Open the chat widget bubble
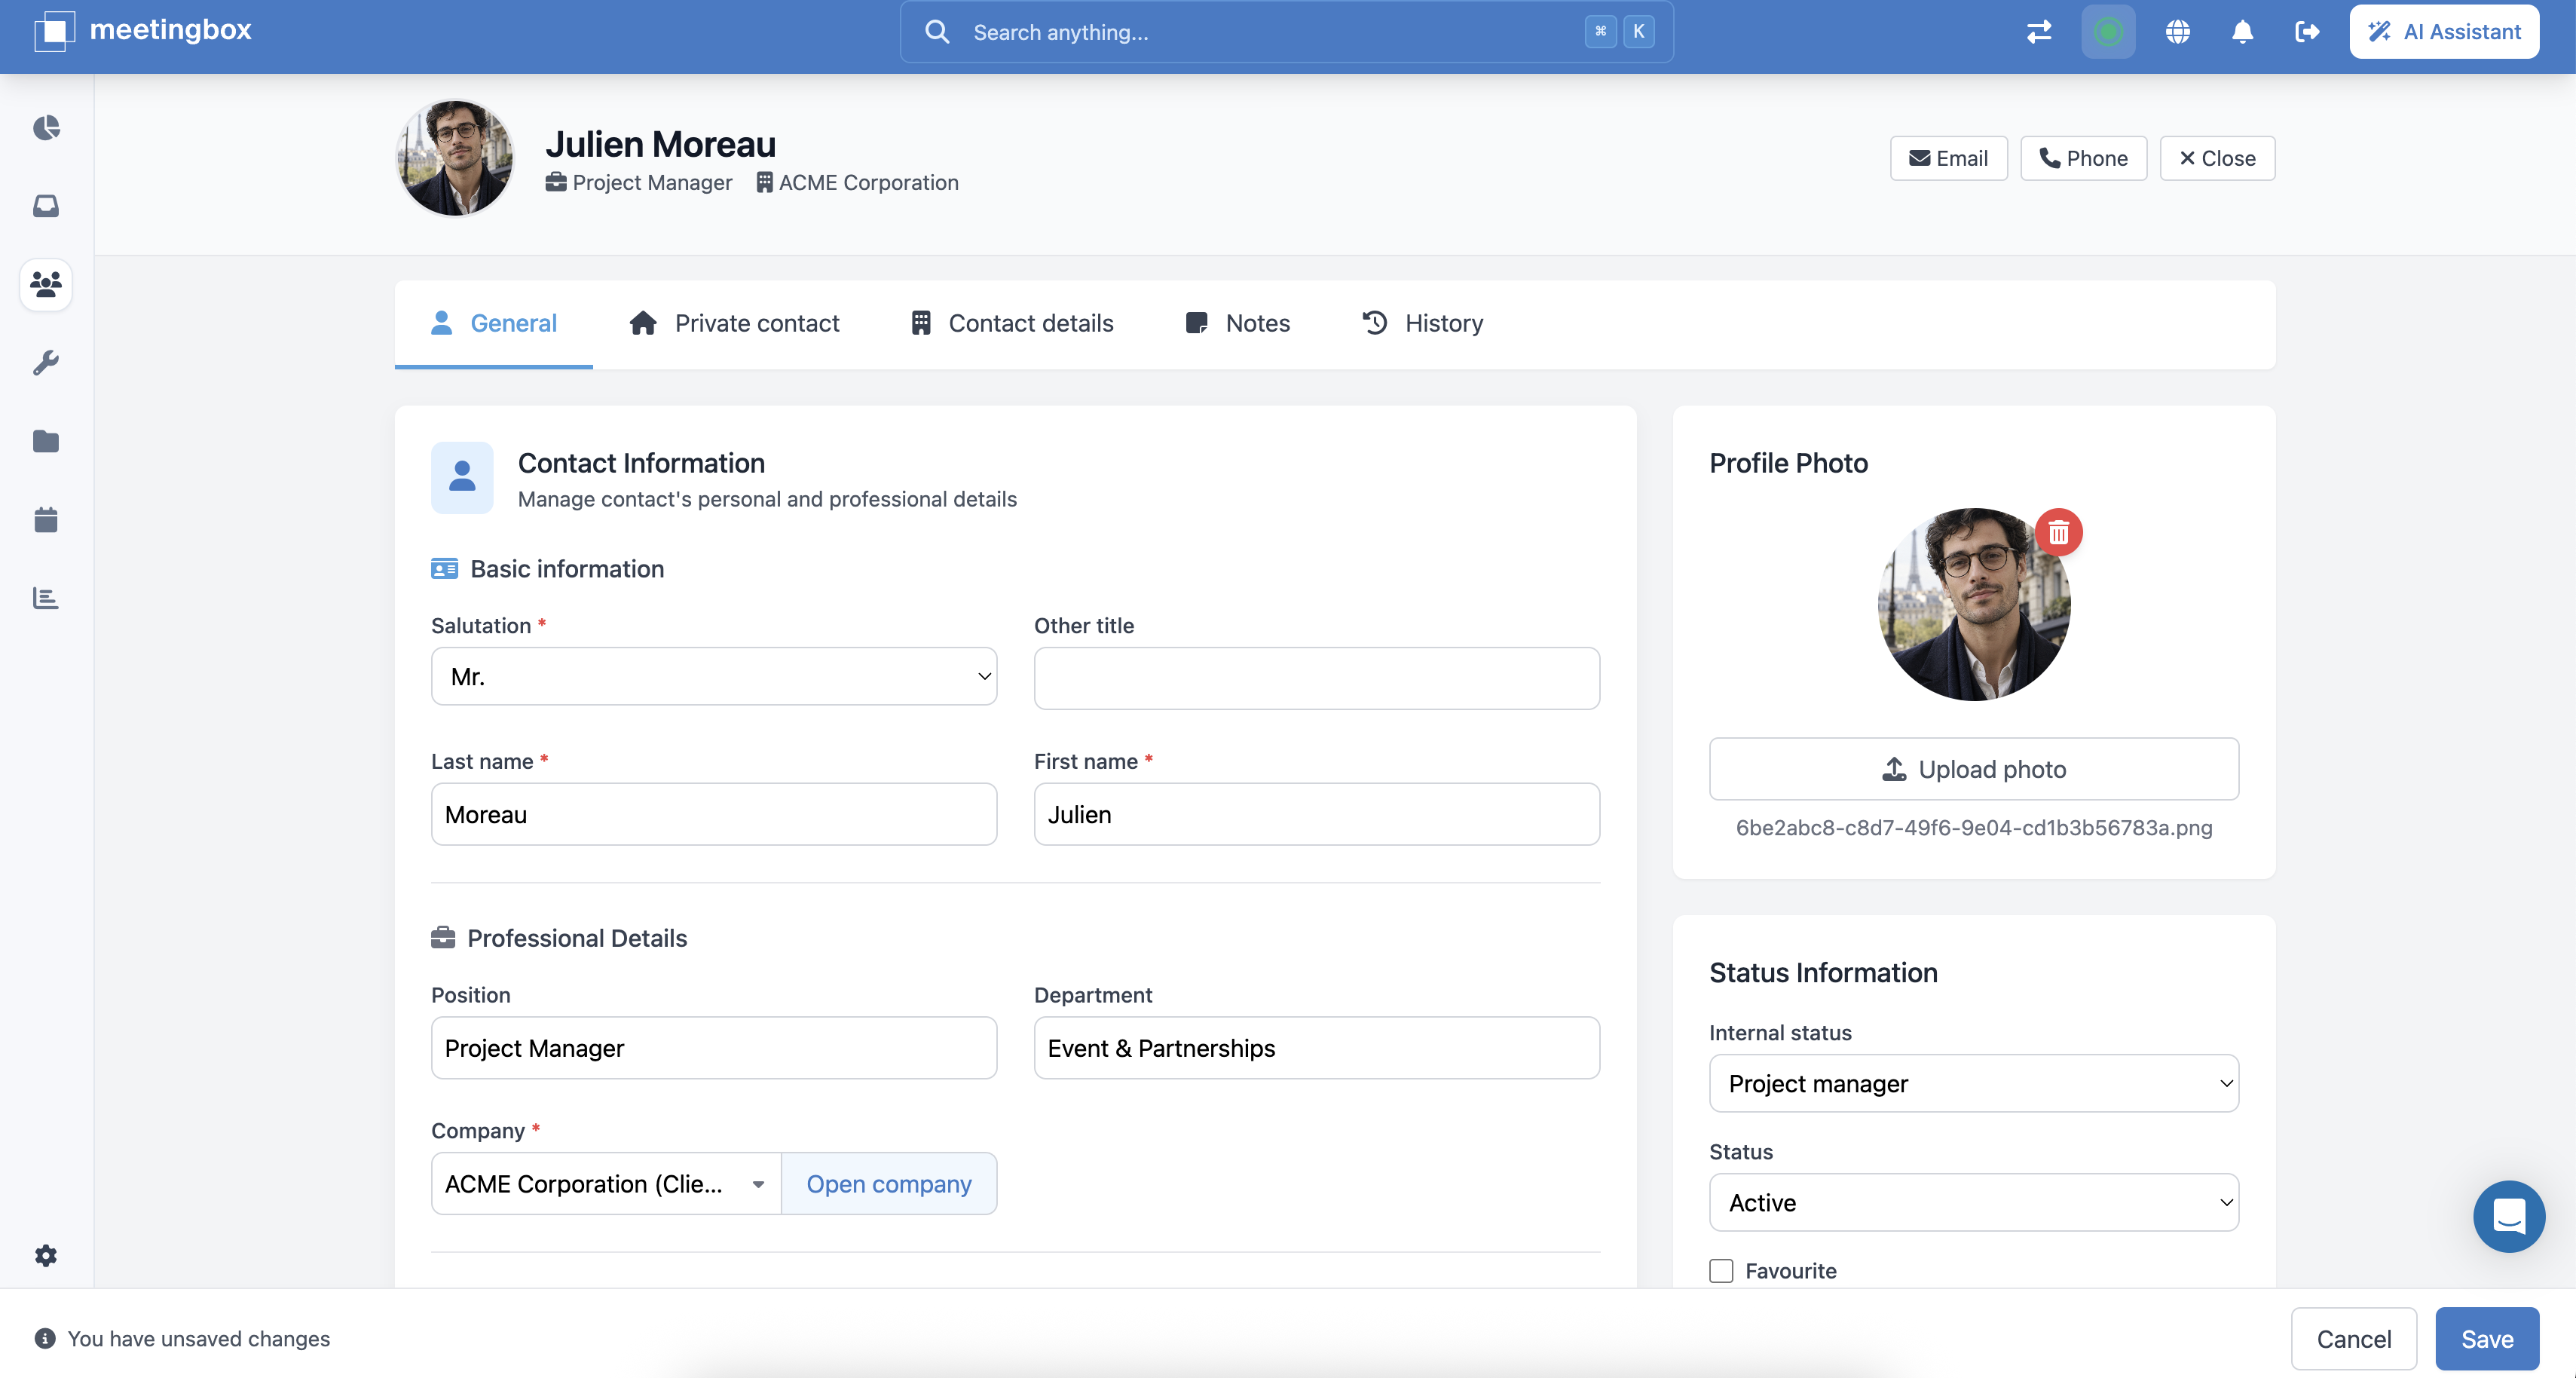Viewport: 2576px width, 1378px height. (2508, 1216)
